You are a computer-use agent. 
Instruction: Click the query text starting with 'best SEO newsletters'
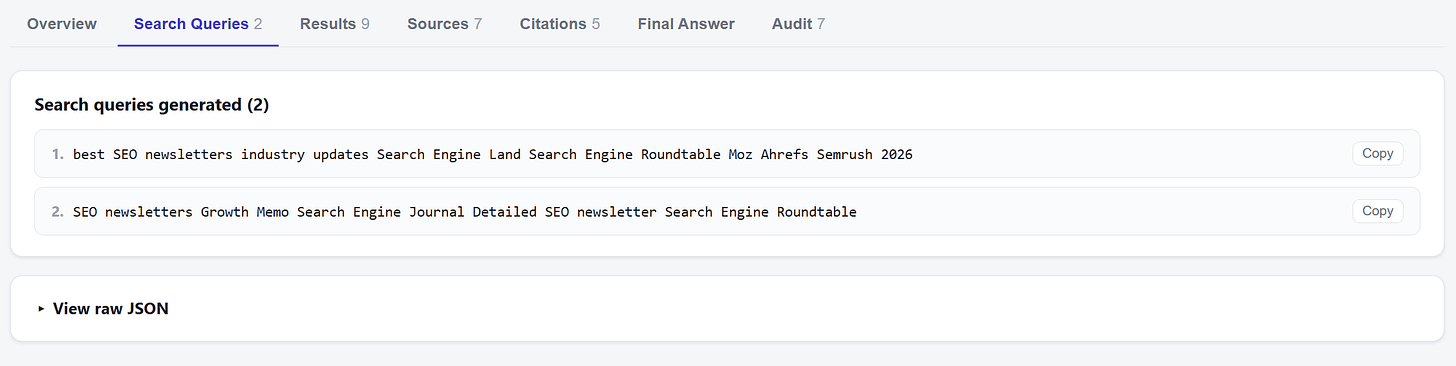(x=492, y=154)
